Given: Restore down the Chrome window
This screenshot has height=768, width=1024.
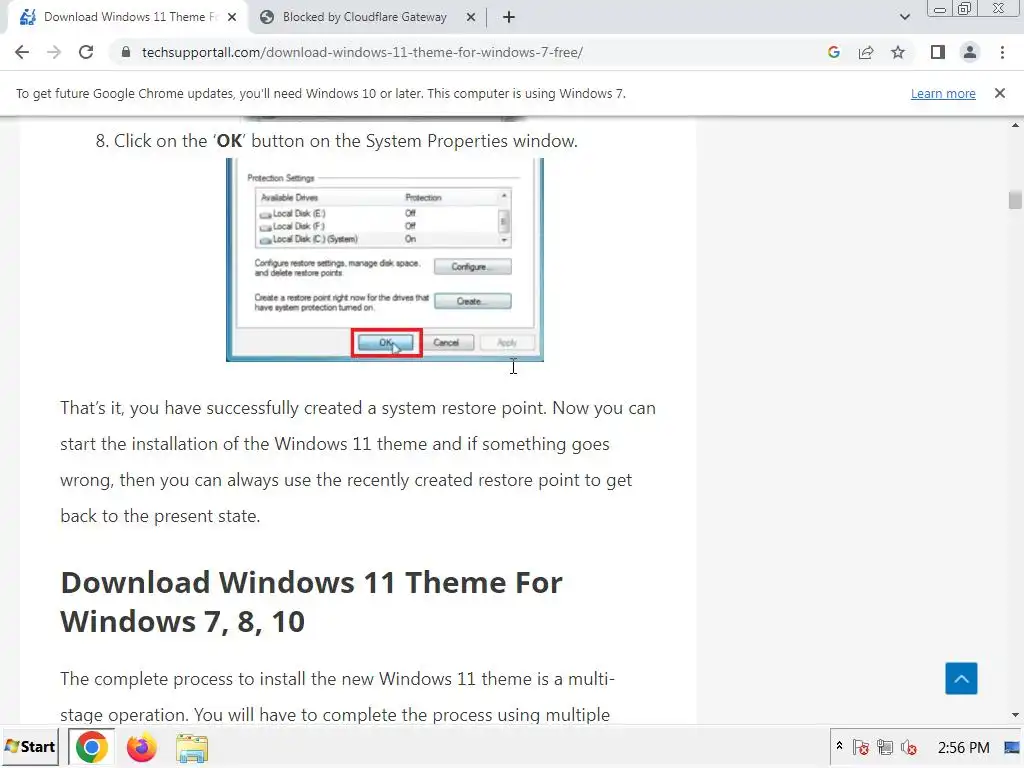Looking at the screenshot, I should click(x=965, y=9).
